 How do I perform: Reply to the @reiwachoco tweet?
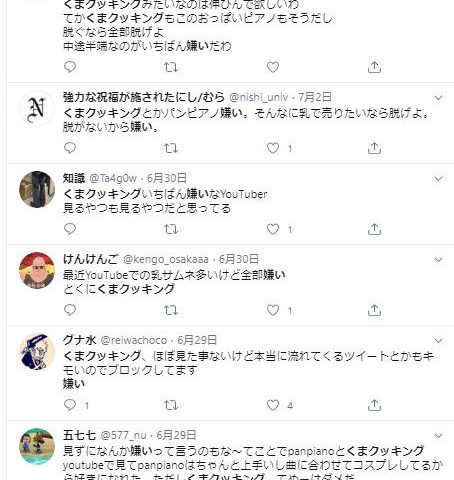[x=70, y=405]
